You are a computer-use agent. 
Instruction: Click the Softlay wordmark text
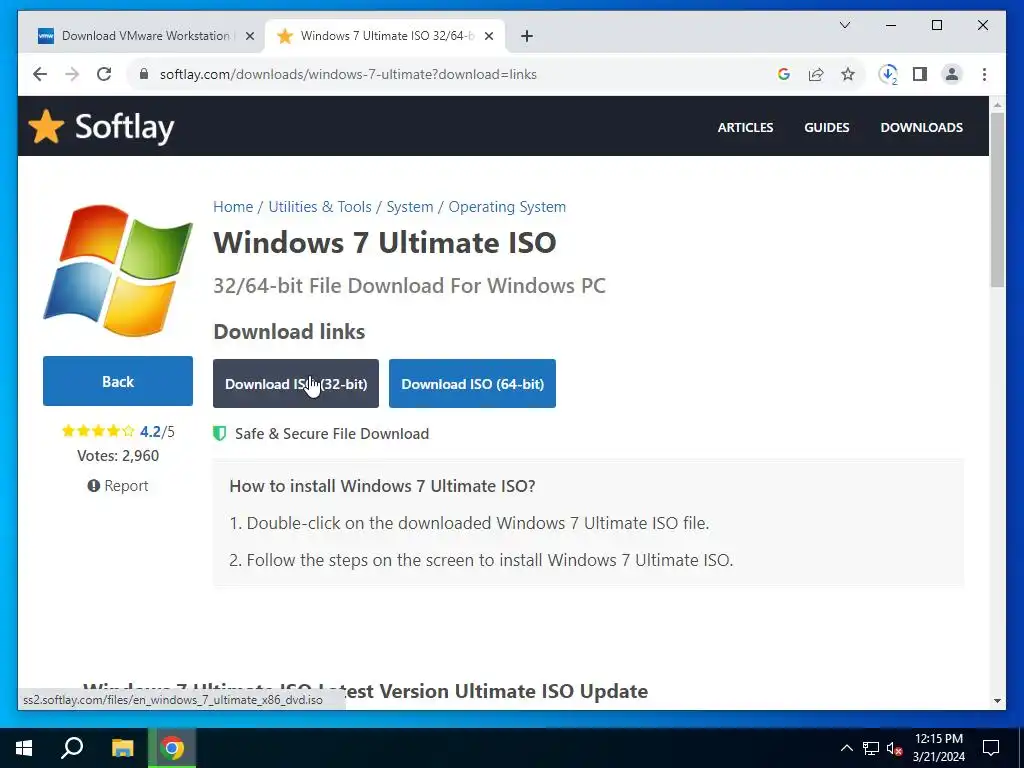[x=125, y=127]
